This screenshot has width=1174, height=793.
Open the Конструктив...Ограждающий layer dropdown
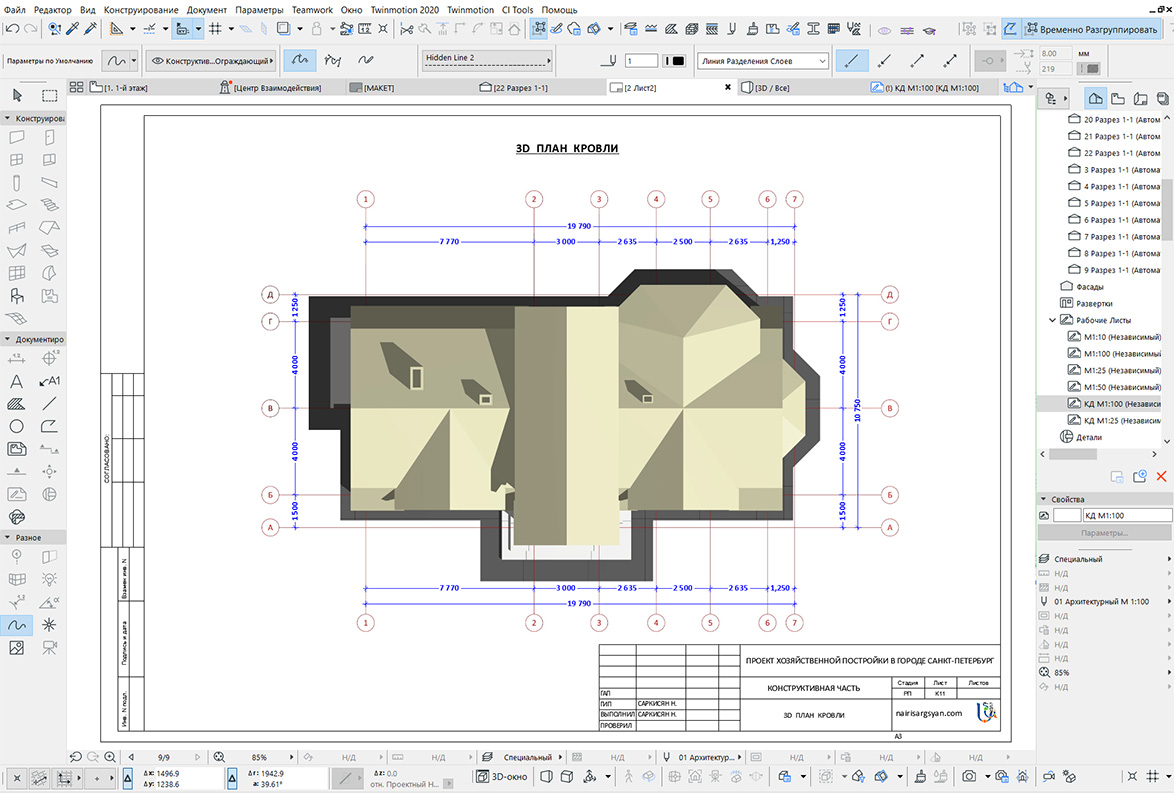coord(211,61)
